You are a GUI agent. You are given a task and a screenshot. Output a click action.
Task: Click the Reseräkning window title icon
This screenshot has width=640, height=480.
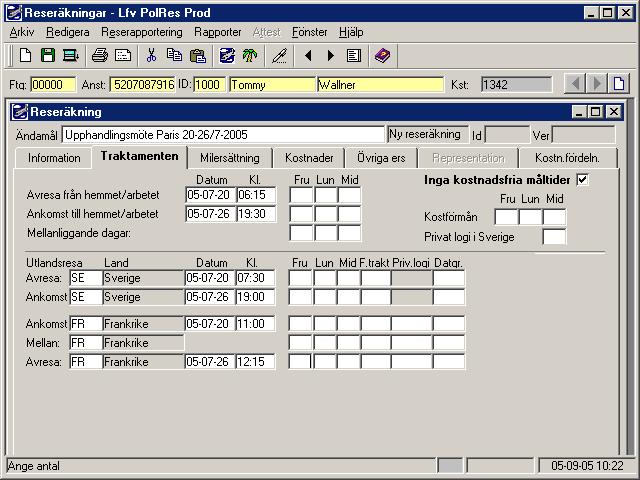(x=20, y=112)
